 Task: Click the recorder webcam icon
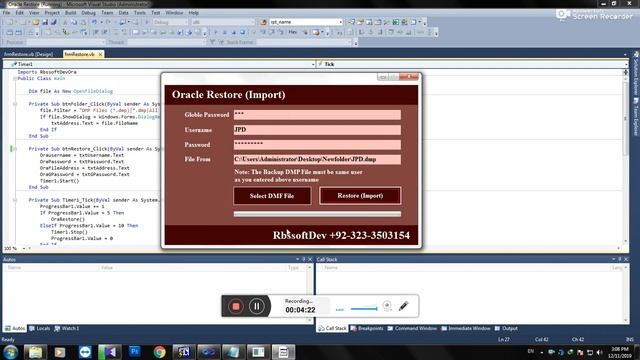click(387, 306)
